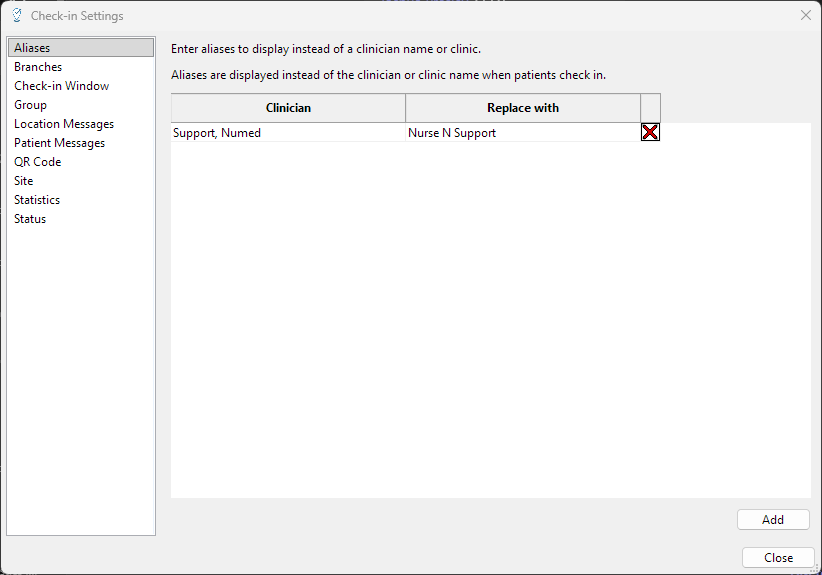Viewport: 822px width, 575px height.
Task: Close the Check-in Settings window with X
Action: [x=805, y=15]
